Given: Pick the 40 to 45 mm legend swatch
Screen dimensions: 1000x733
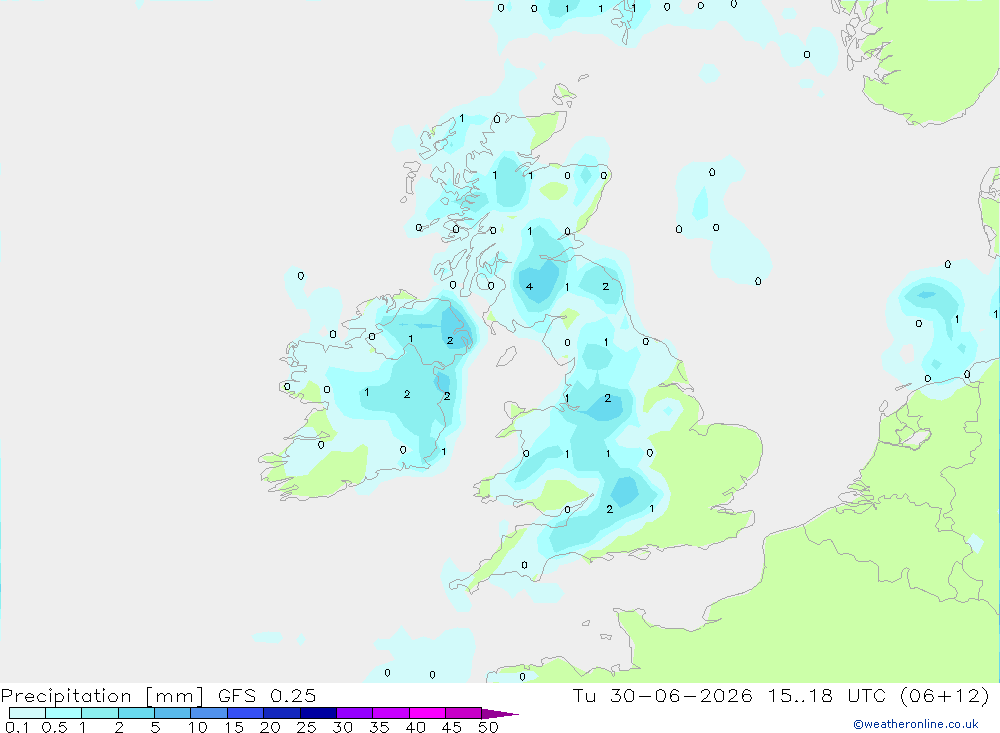Looking at the screenshot, I should click(x=427, y=713).
